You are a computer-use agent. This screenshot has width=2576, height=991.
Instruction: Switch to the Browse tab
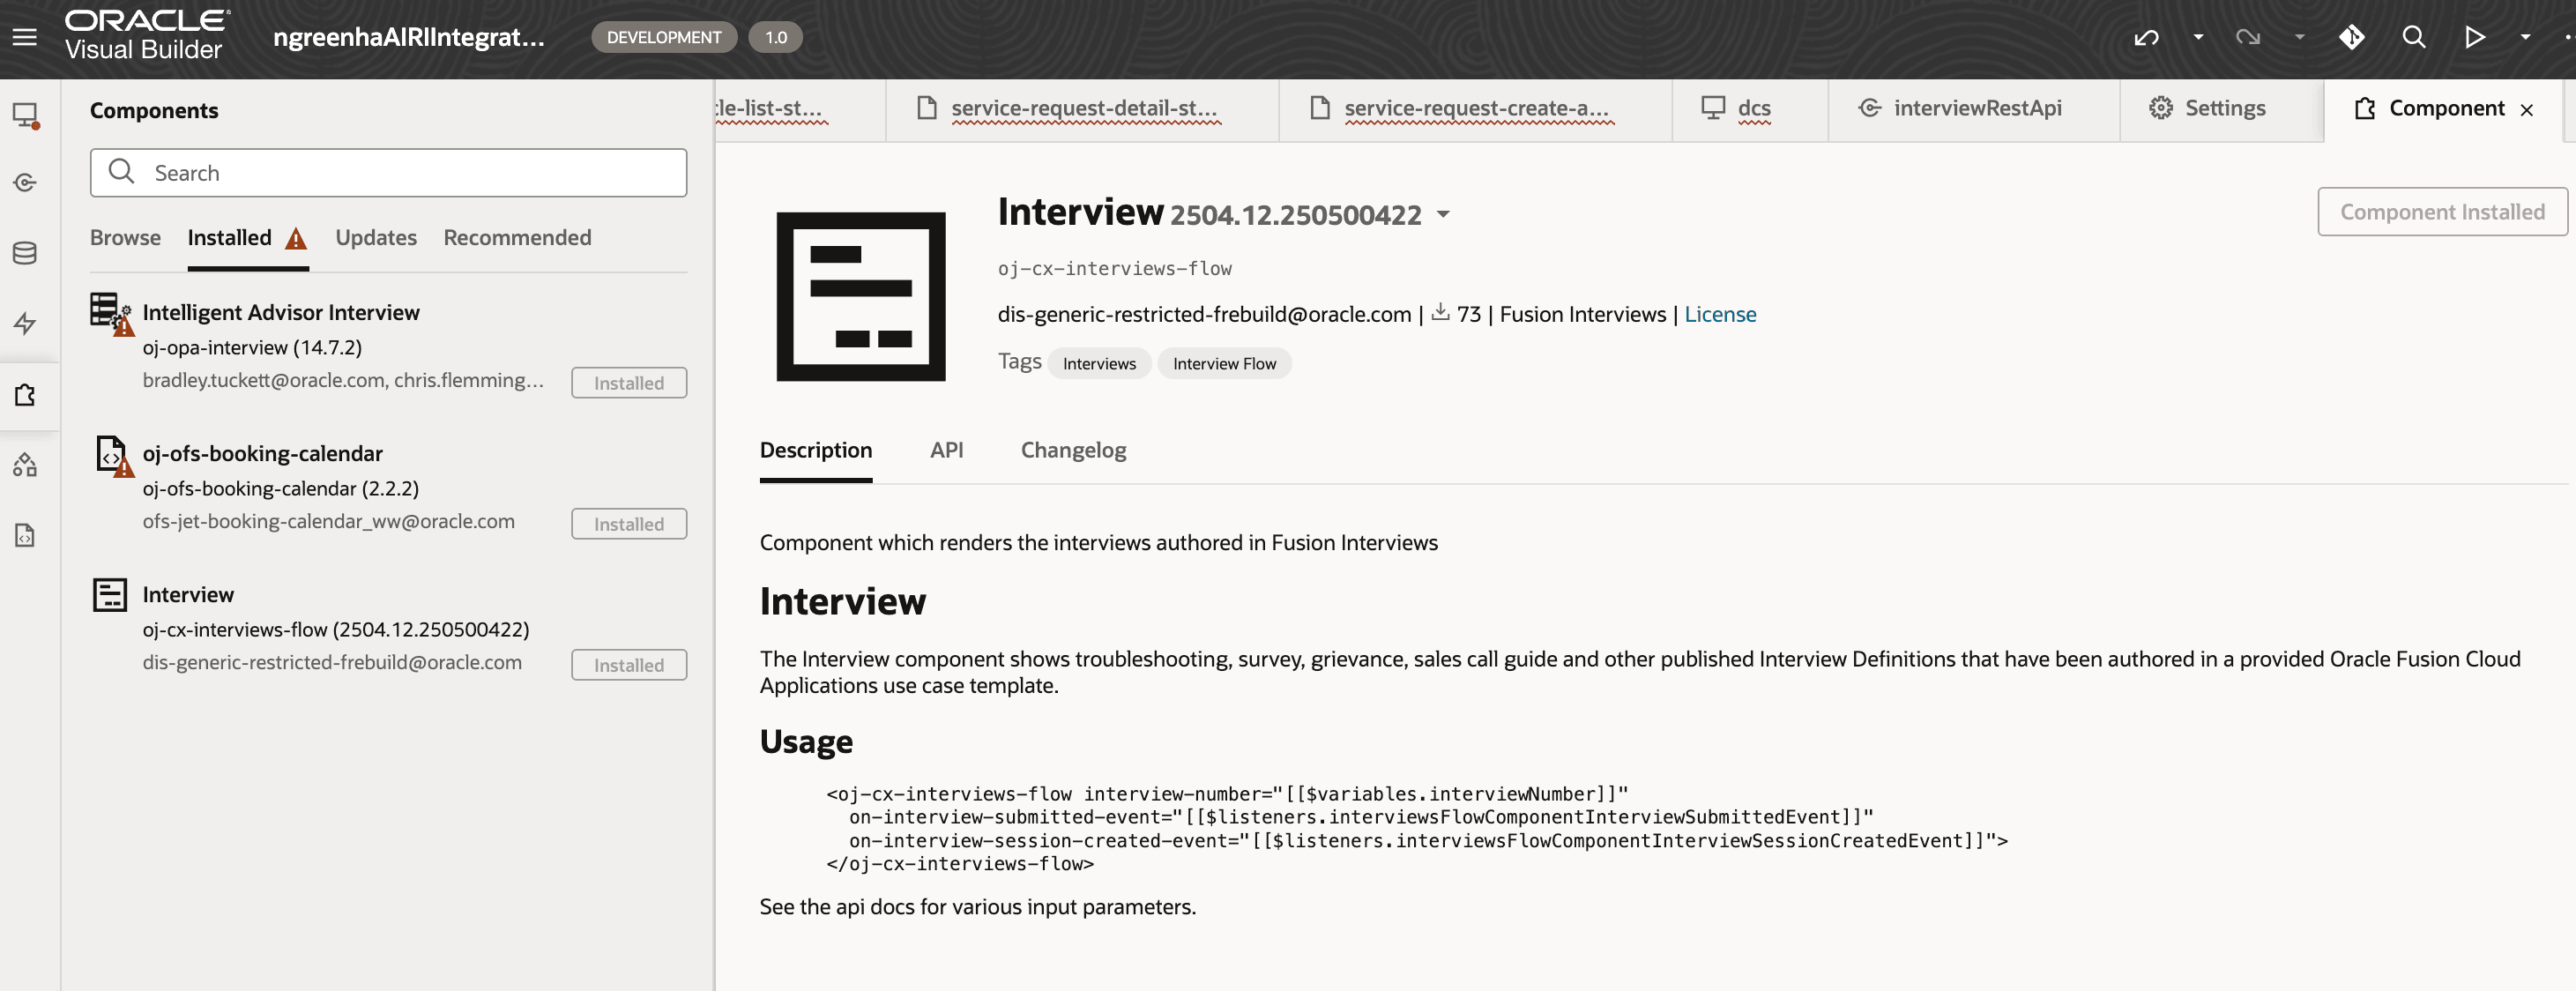point(125,238)
